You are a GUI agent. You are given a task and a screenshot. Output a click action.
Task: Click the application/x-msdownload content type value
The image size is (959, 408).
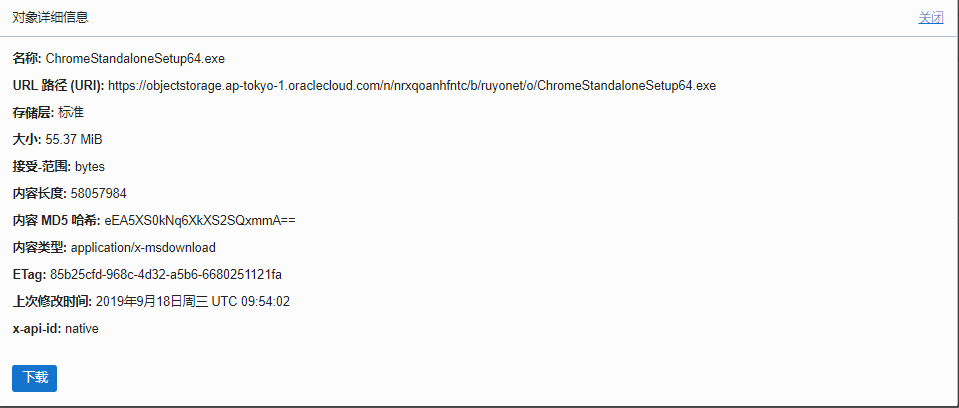tap(143, 247)
